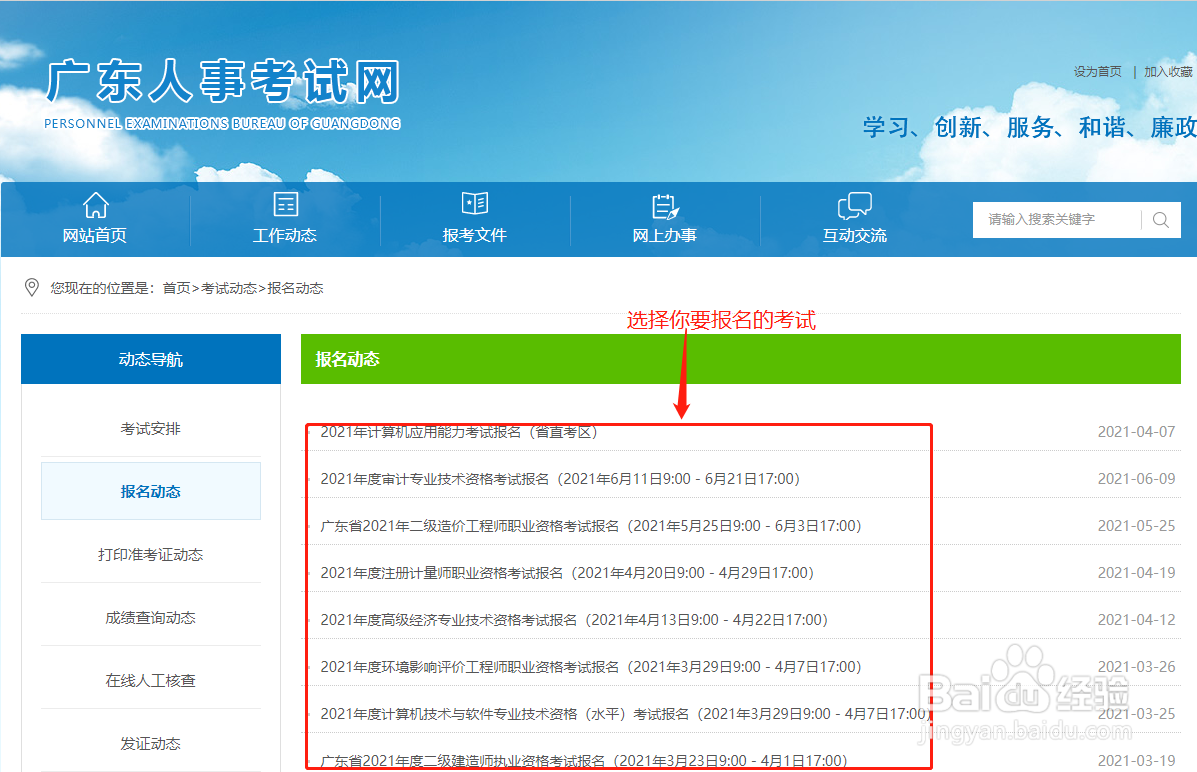Open 发证动态 in the sidebar
Viewport: 1197px width, 772px height.
click(x=150, y=743)
